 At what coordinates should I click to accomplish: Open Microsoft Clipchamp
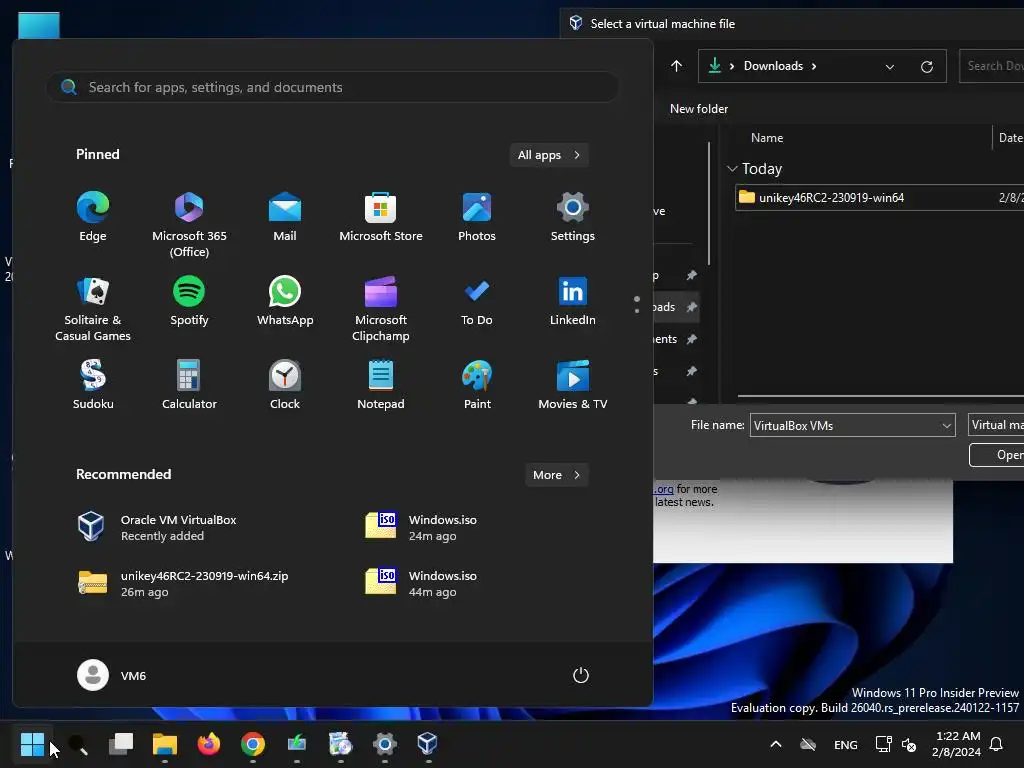pos(381,309)
